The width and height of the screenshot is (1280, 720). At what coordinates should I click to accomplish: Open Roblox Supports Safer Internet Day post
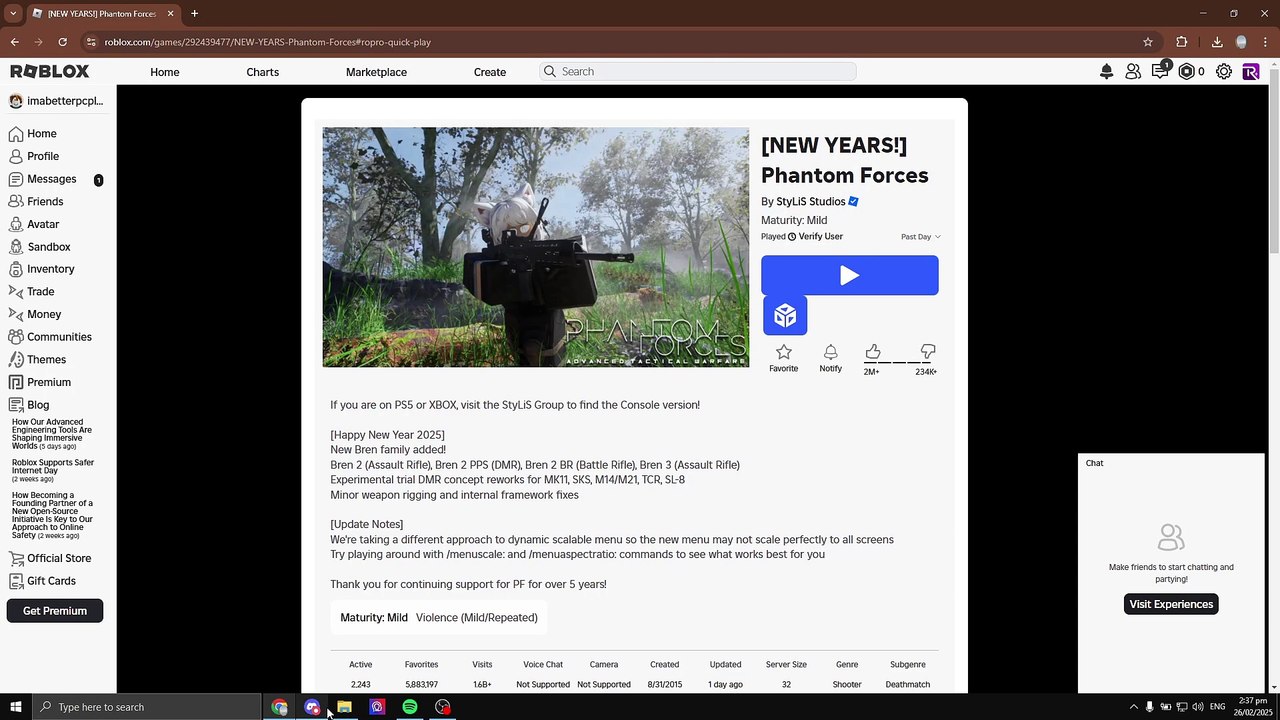click(x=53, y=470)
